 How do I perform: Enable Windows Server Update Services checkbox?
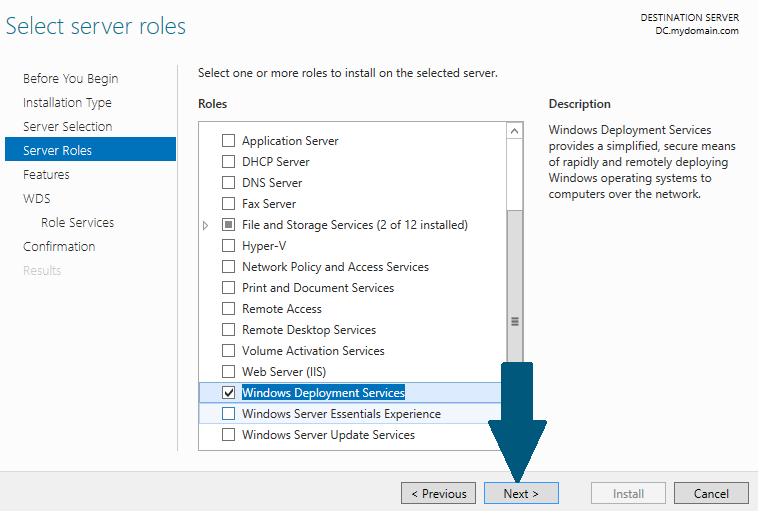point(228,435)
